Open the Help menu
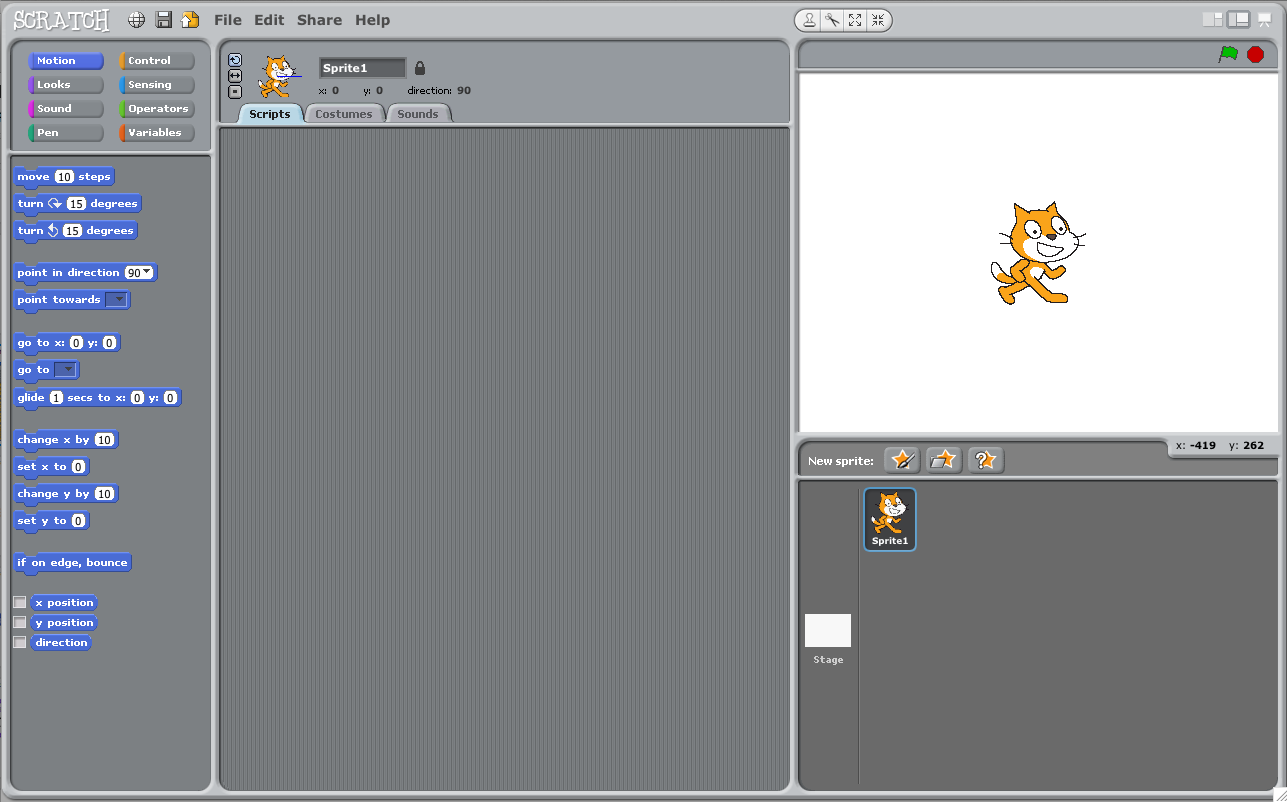1287x802 pixels. click(373, 20)
